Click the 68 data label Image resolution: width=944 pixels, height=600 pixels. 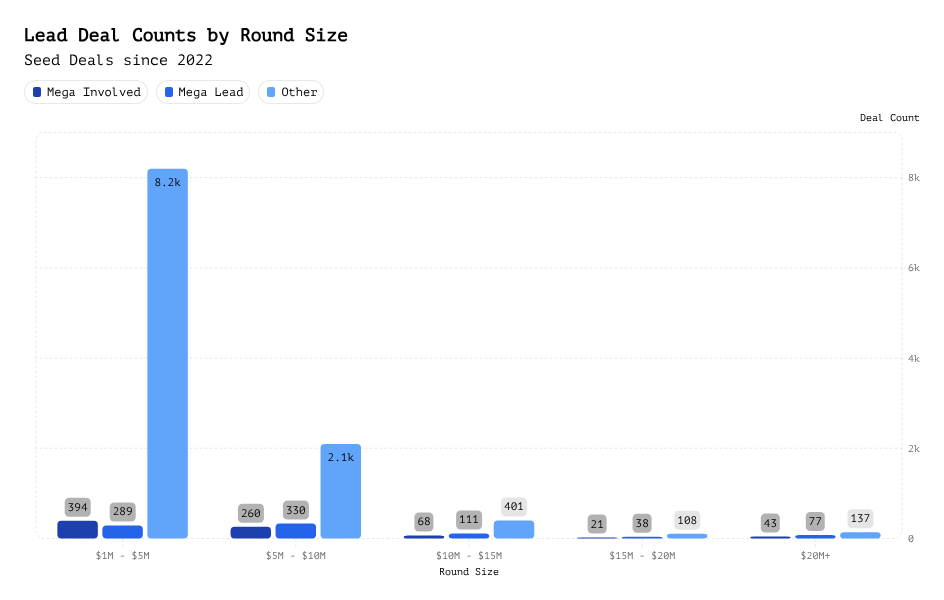click(x=424, y=522)
